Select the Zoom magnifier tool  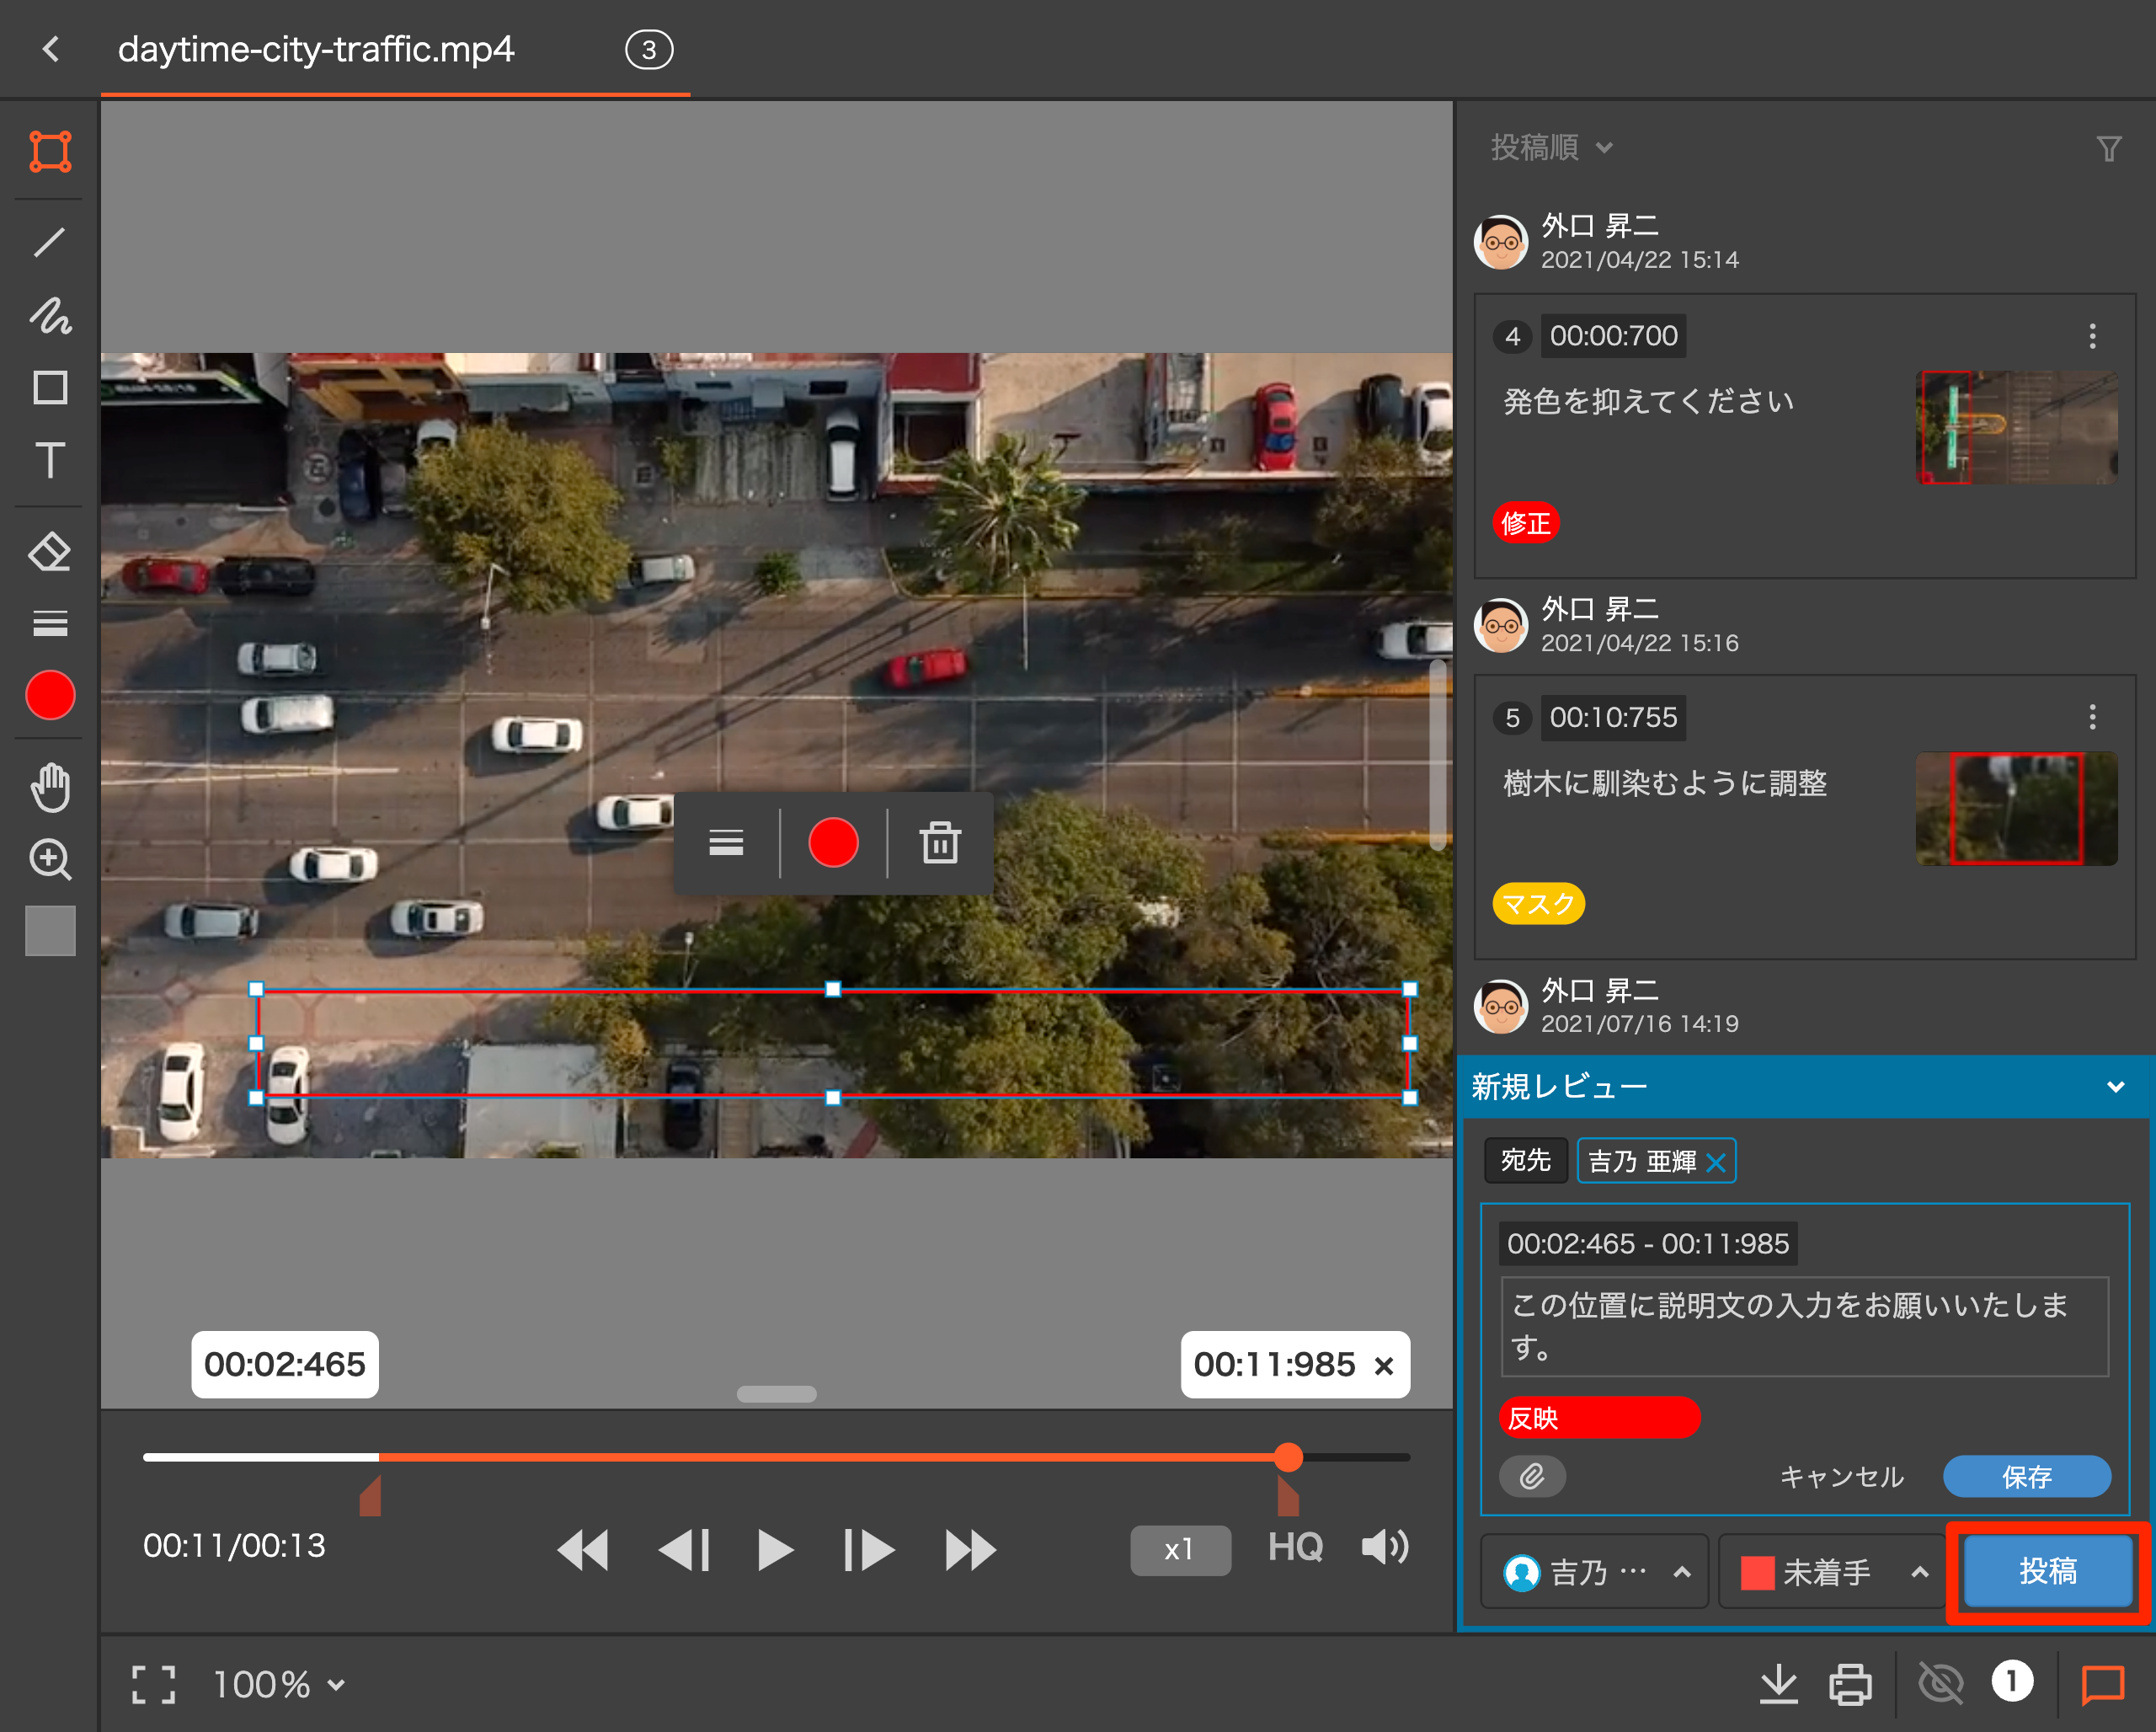point(50,860)
